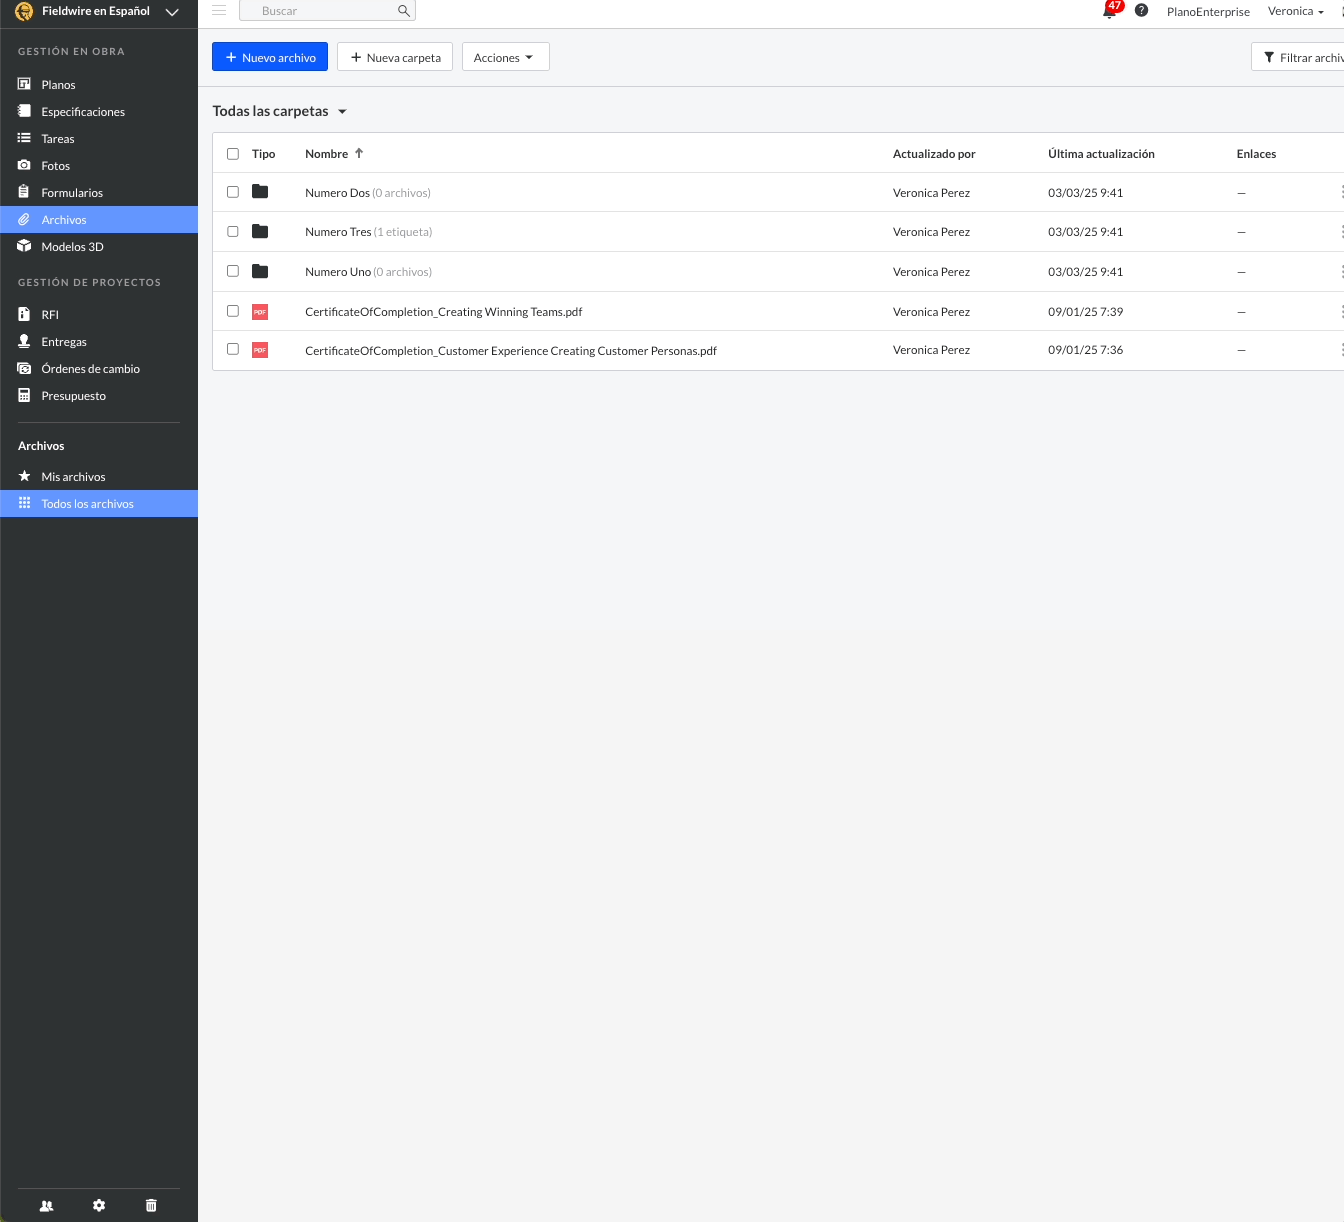Click the Numero Uno folder icon
The height and width of the screenshot is (1222, 1344).
[x=260, y=271]
